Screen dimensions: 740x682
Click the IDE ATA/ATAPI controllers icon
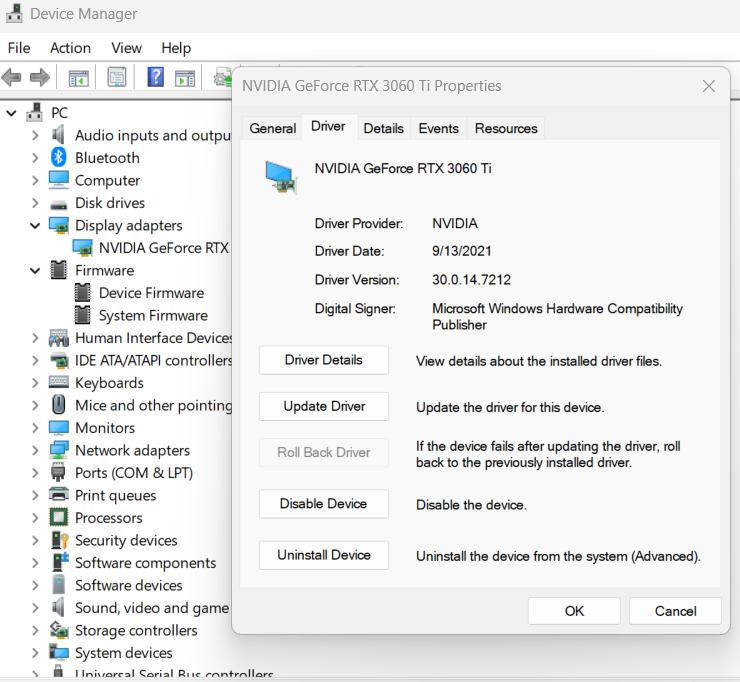pos(59,360)
